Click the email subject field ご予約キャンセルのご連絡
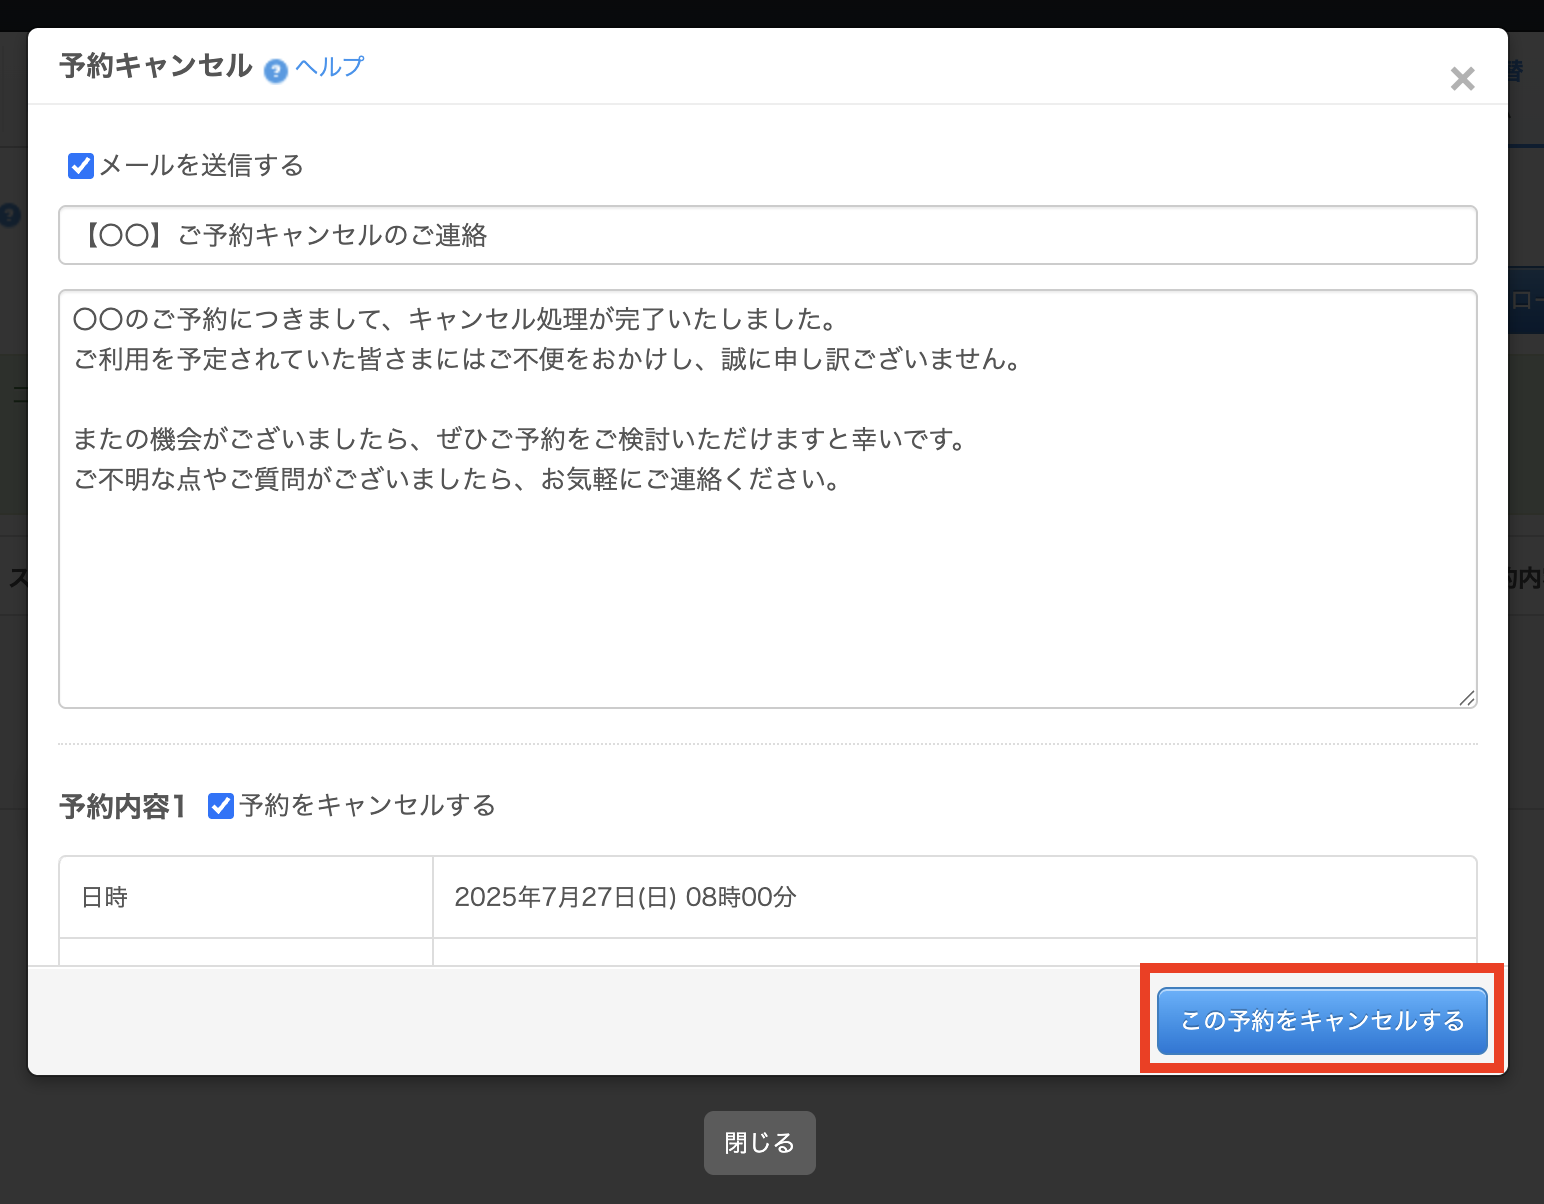 (x=767, y=235)
